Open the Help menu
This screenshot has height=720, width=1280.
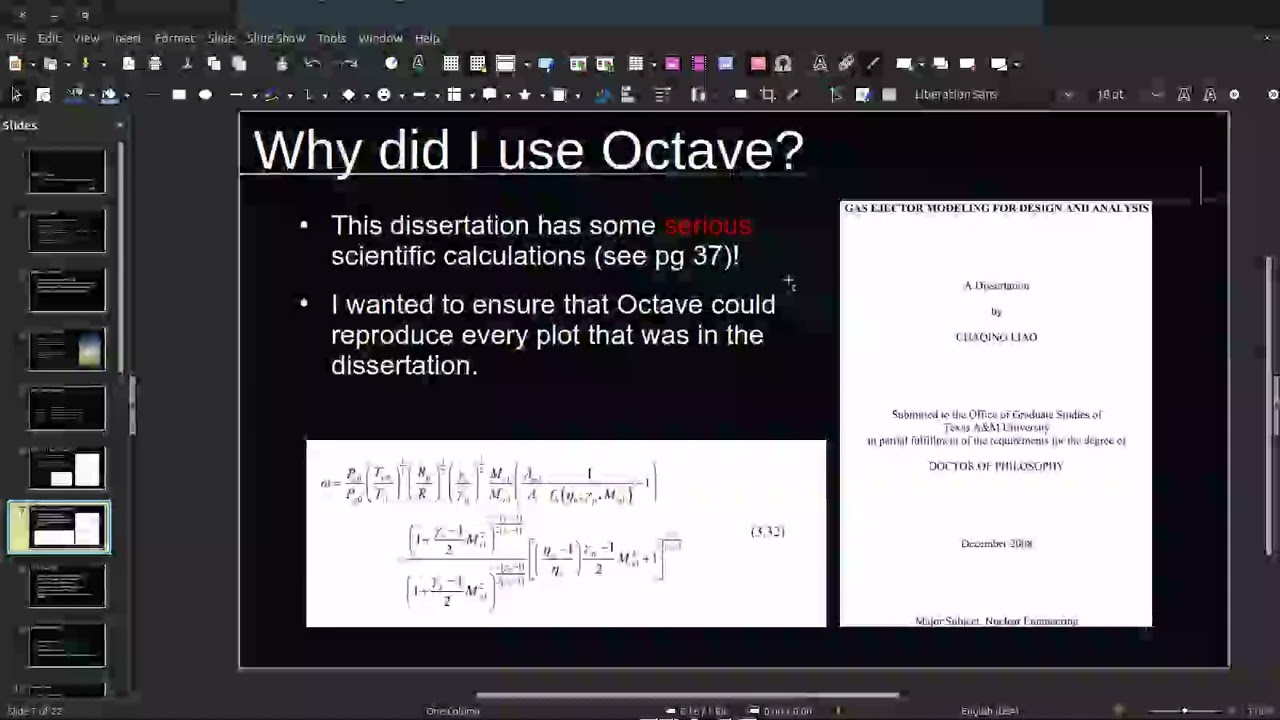click(x=427, y=38)
